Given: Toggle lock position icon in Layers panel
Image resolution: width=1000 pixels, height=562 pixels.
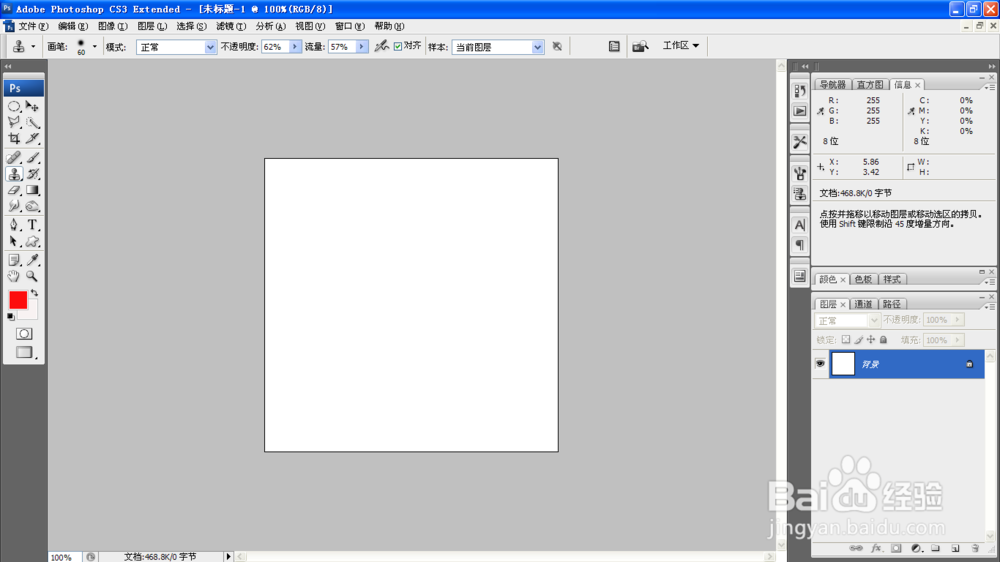Looking at the screenshot, I should (871, 340).
